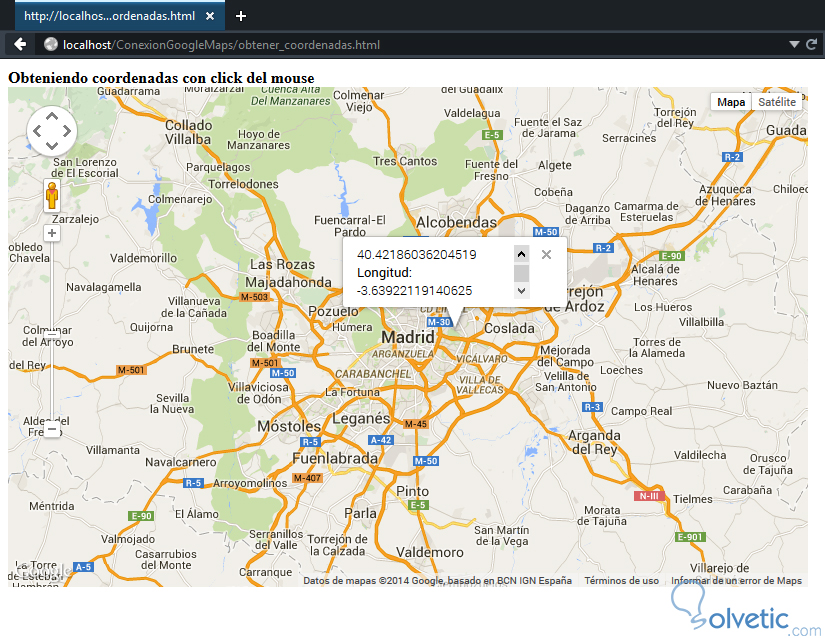Open a new browser tab with plus button
Screen dimensions: 825x638
[241, 16]
